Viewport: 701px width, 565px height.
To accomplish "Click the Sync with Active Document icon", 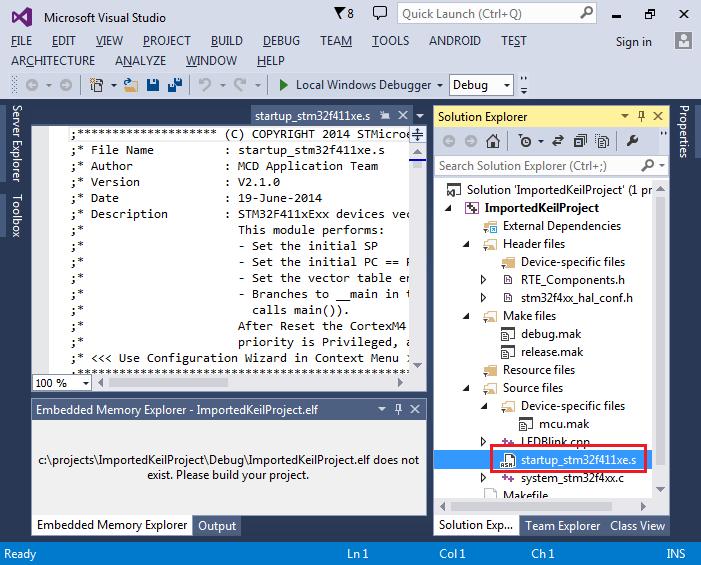I will coord(555,141).
